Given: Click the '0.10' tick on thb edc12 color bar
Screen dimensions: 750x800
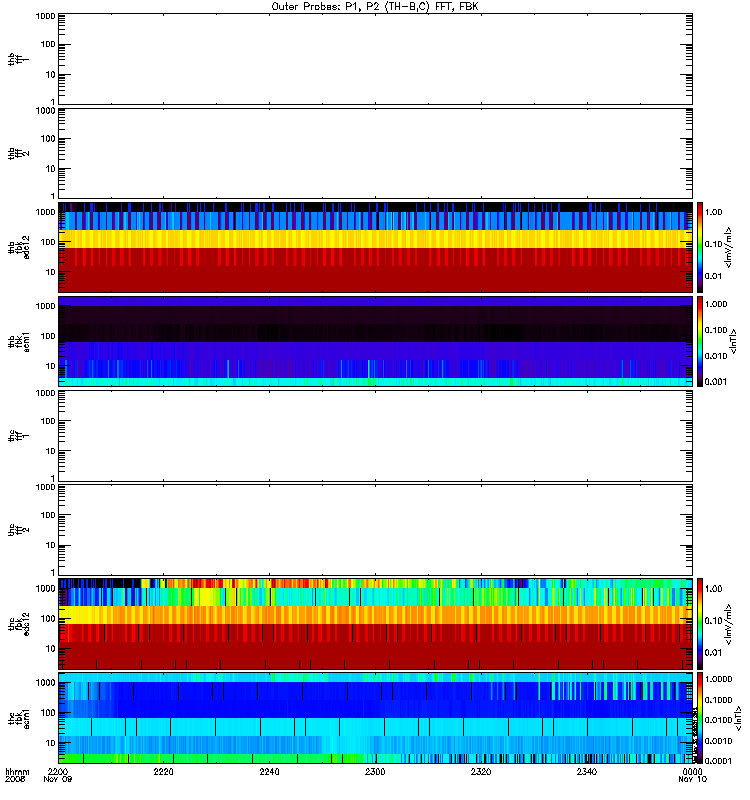Looking at the screenshot, I should tap(714, 244).
